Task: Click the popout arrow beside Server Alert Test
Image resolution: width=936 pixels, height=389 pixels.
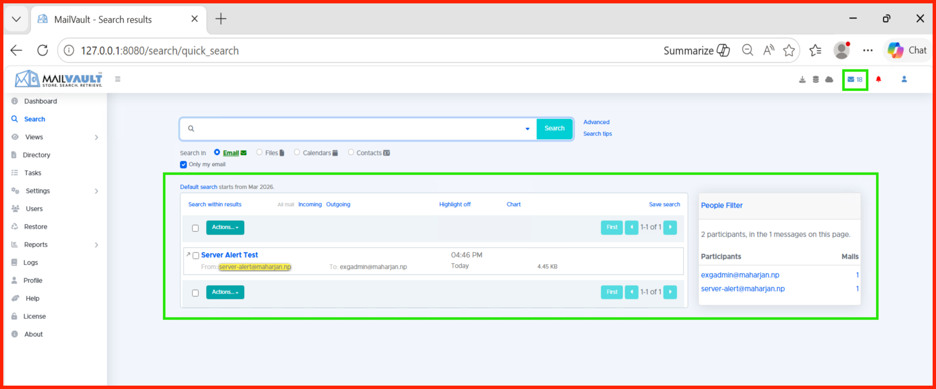Action: tap(188, 255)
